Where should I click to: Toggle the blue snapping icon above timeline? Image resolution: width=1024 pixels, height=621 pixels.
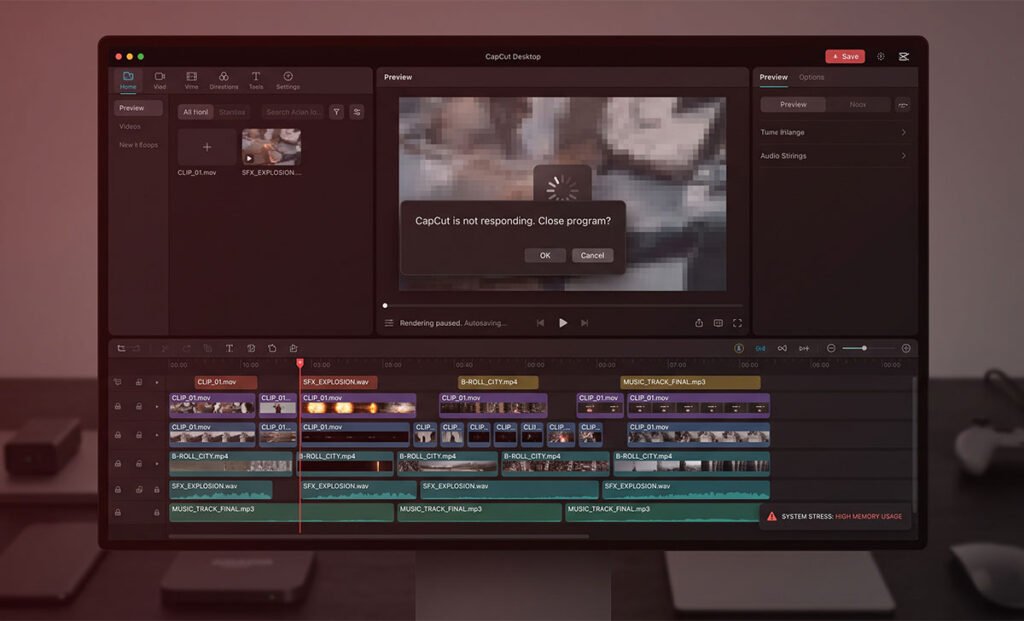(x=760, y=349)
